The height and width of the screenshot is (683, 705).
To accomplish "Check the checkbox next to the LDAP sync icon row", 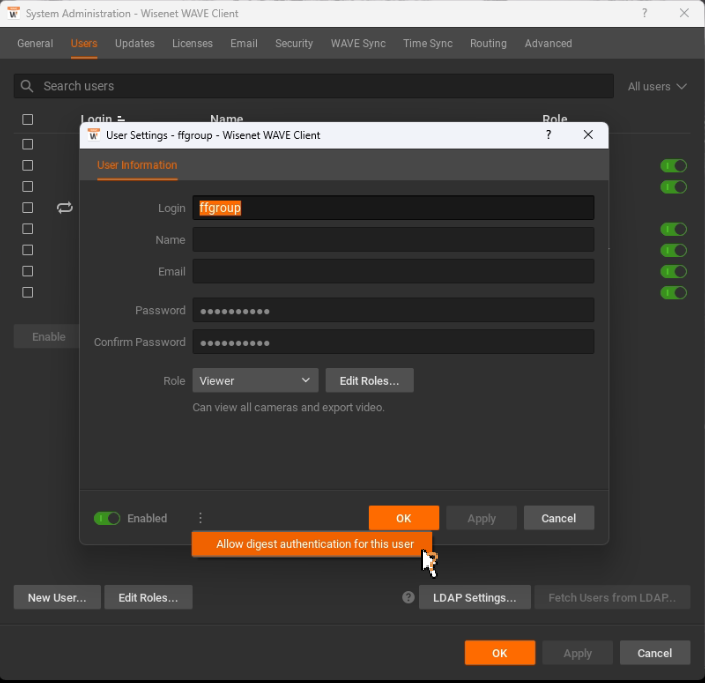I will pyautogui.click(x=27, y=208).
